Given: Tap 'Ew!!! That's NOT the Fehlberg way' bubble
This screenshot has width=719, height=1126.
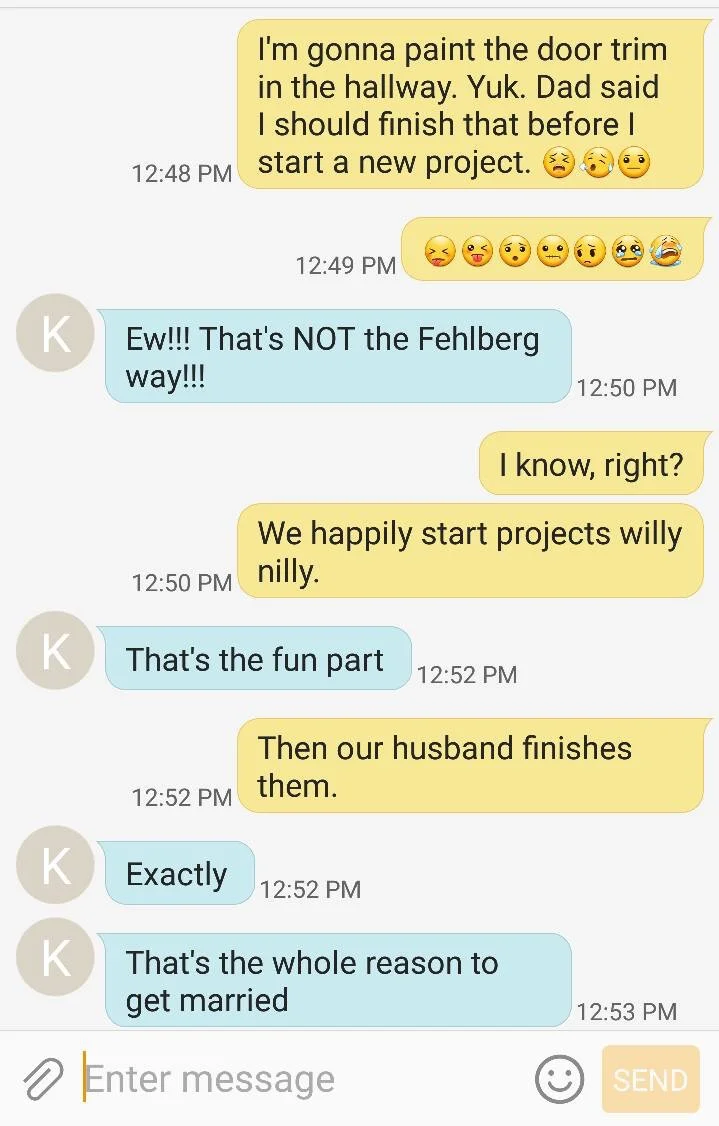Looking at the screenshot, I should tap(335, 356).
